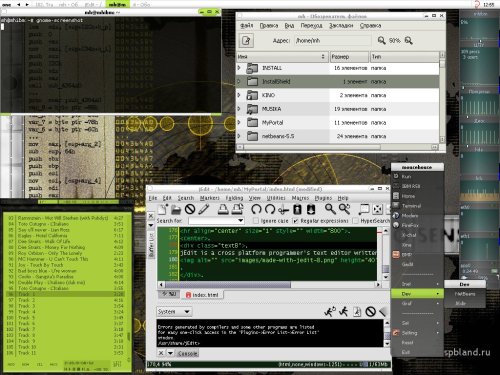The width and height of the screenshot is (500, 375).
Task: Sort by the Тип column header
Action: (x=404, y=57)
